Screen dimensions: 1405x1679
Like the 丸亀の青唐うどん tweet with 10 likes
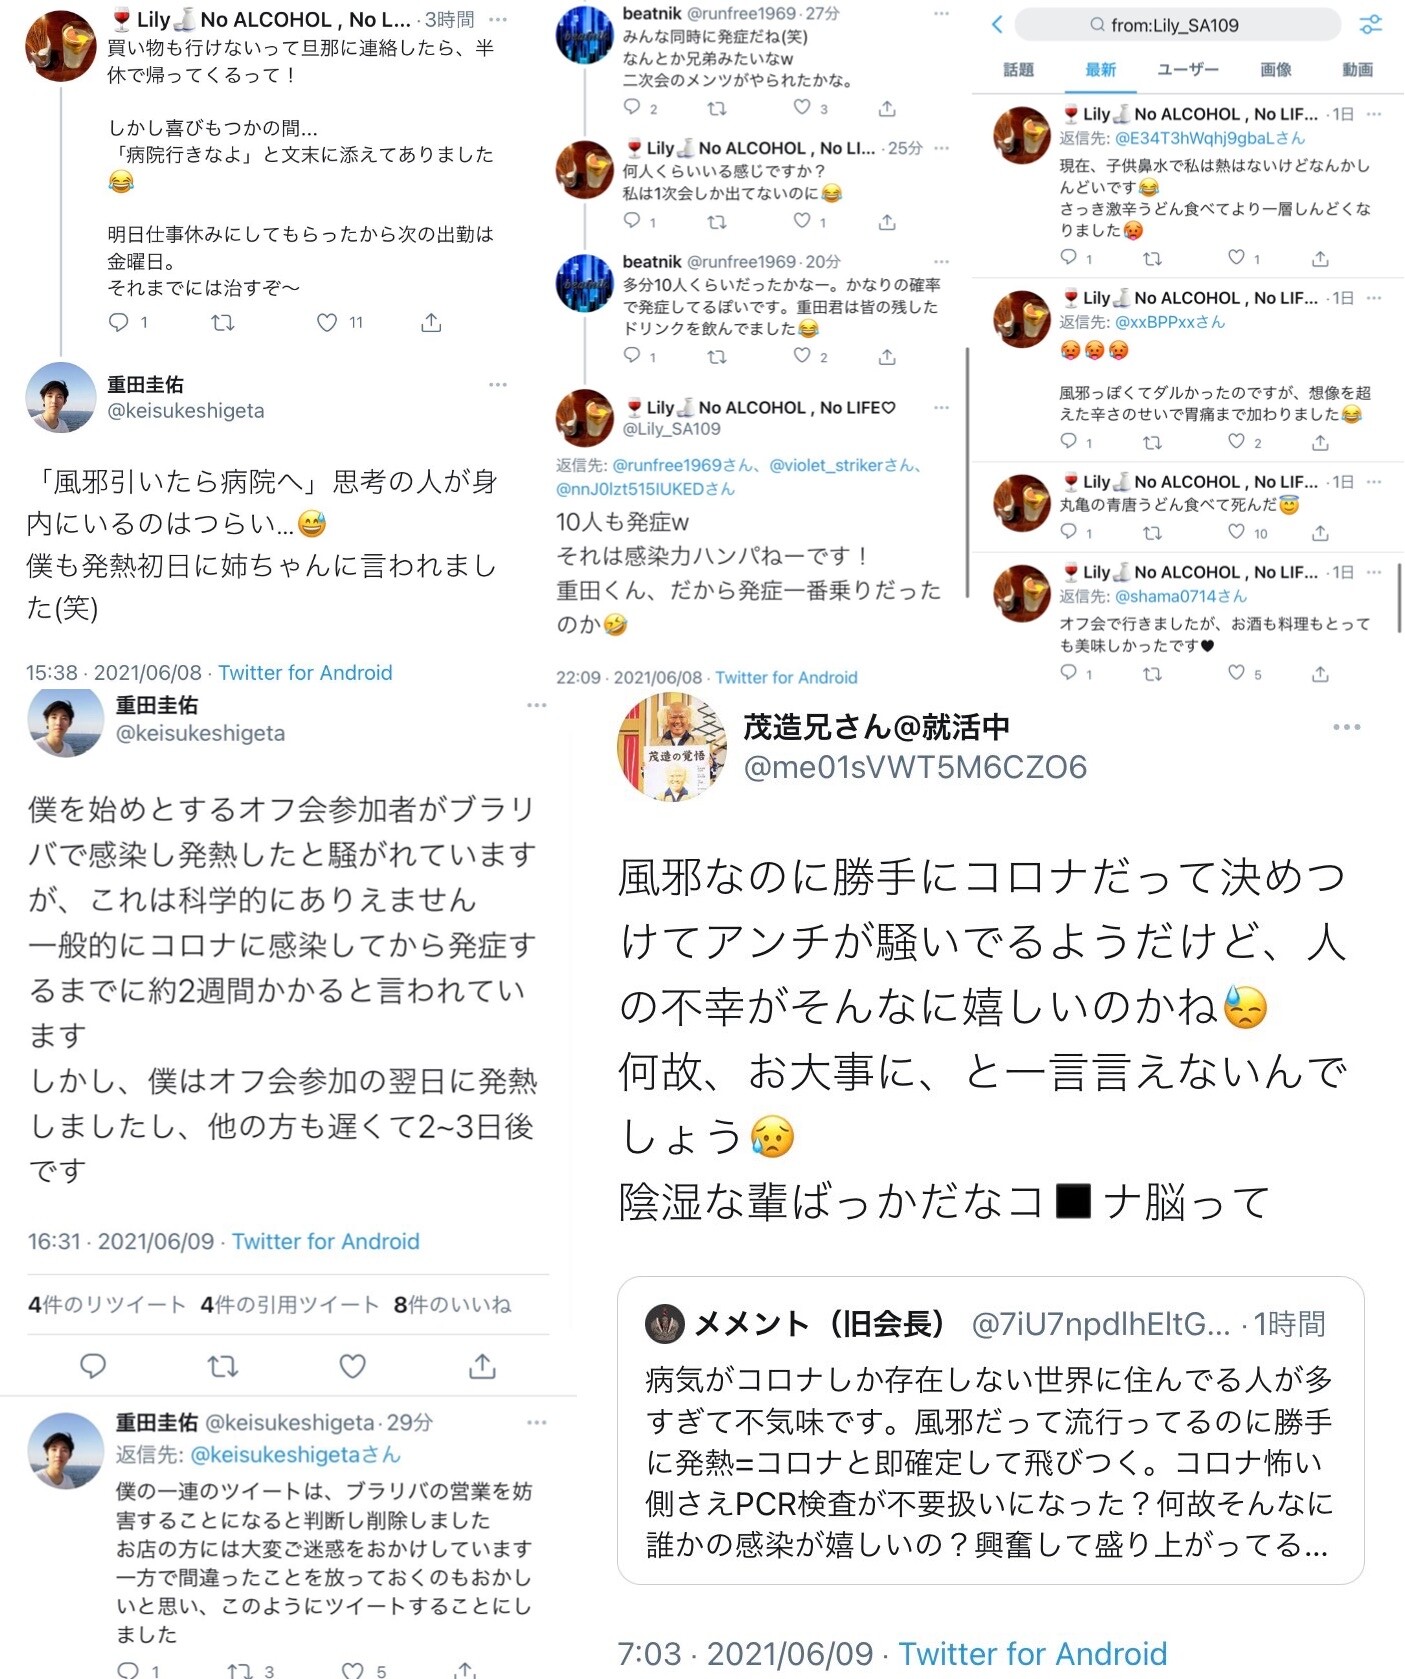(1237, 532)
